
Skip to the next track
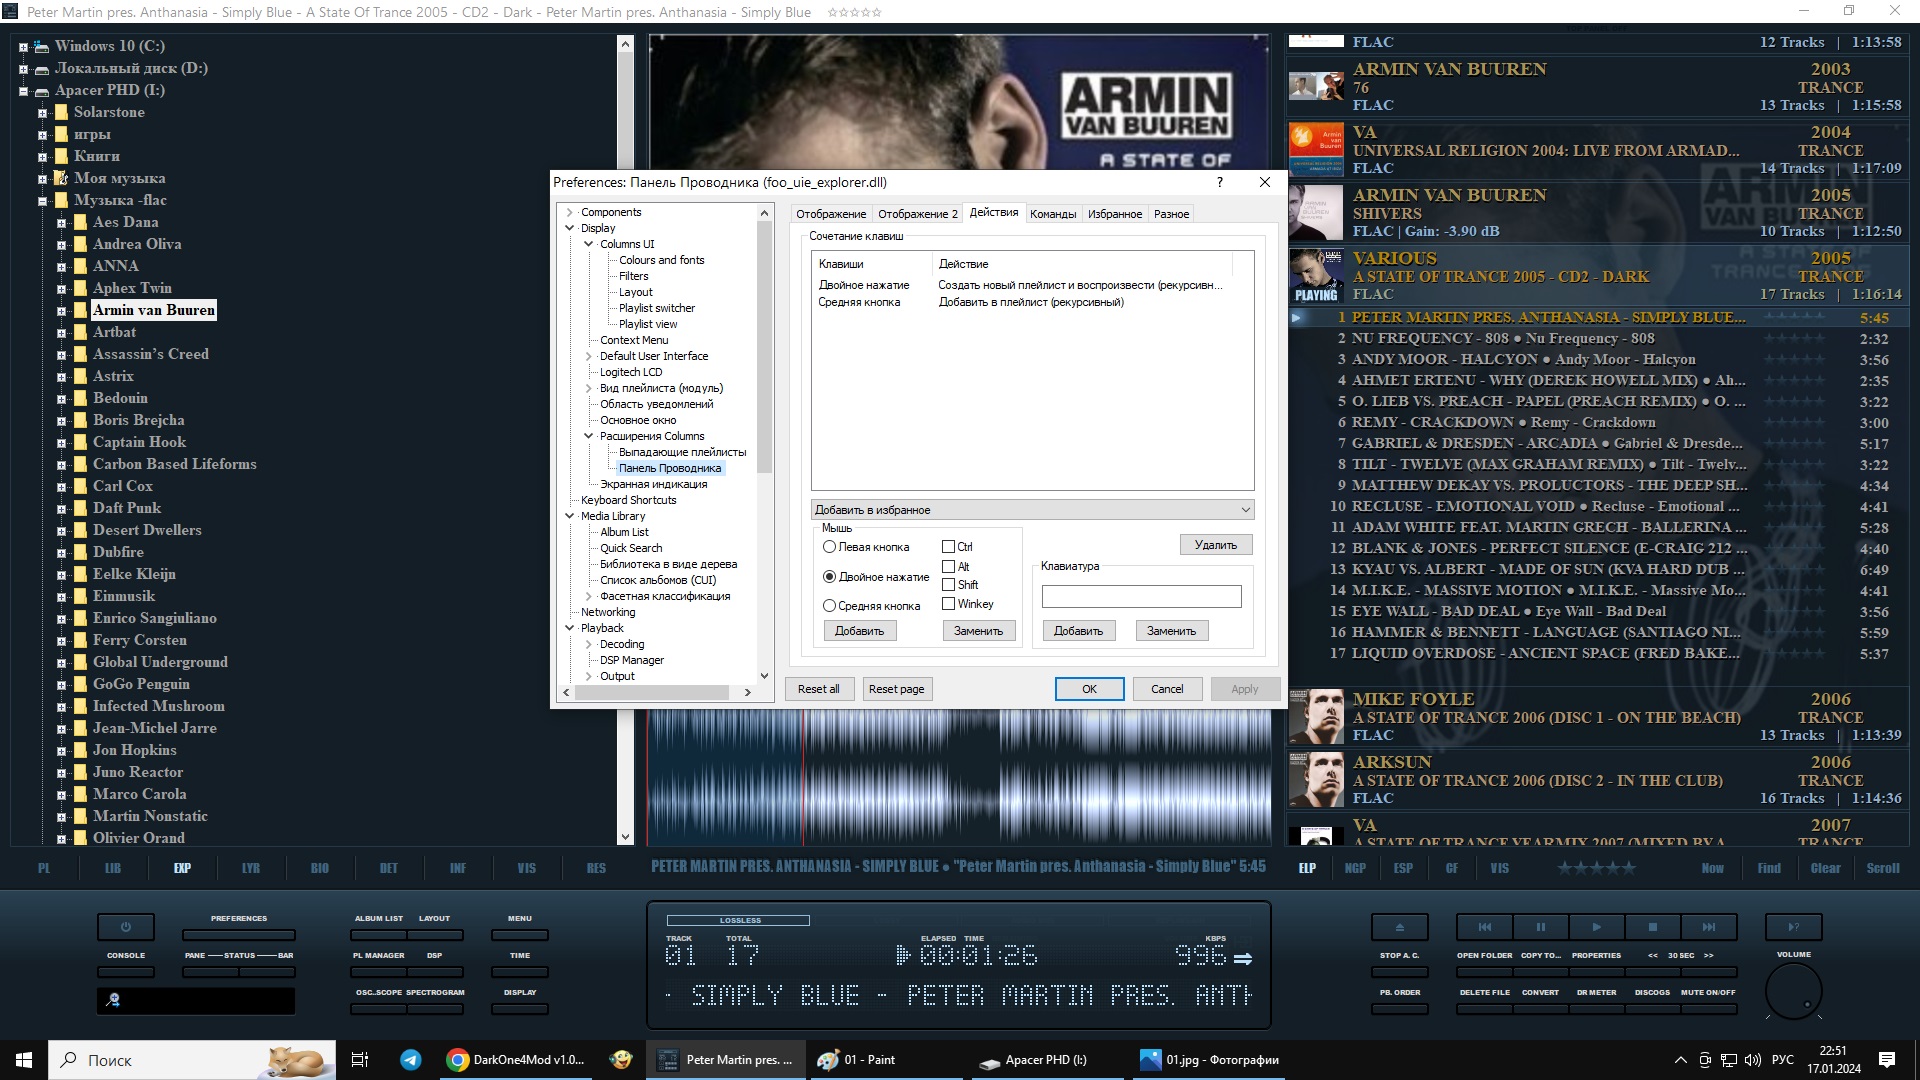pyautogui.click(x=1709, y=927)
